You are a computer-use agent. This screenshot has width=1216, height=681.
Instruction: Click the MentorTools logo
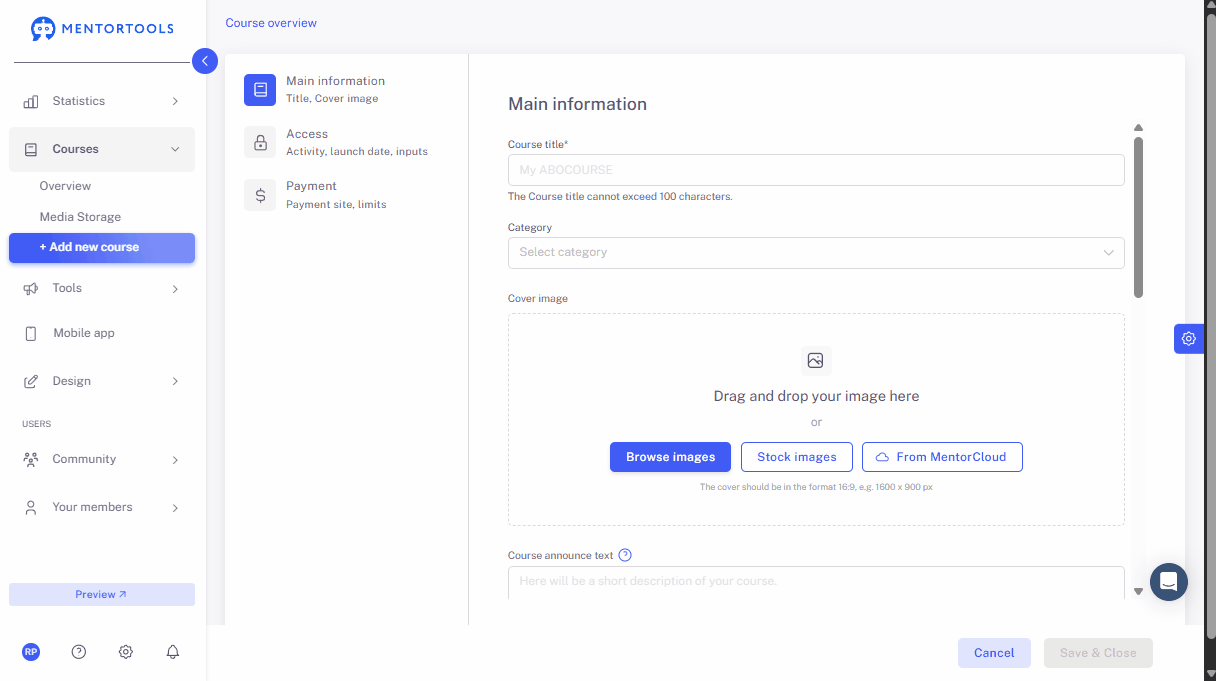click(x=102, y=29)
